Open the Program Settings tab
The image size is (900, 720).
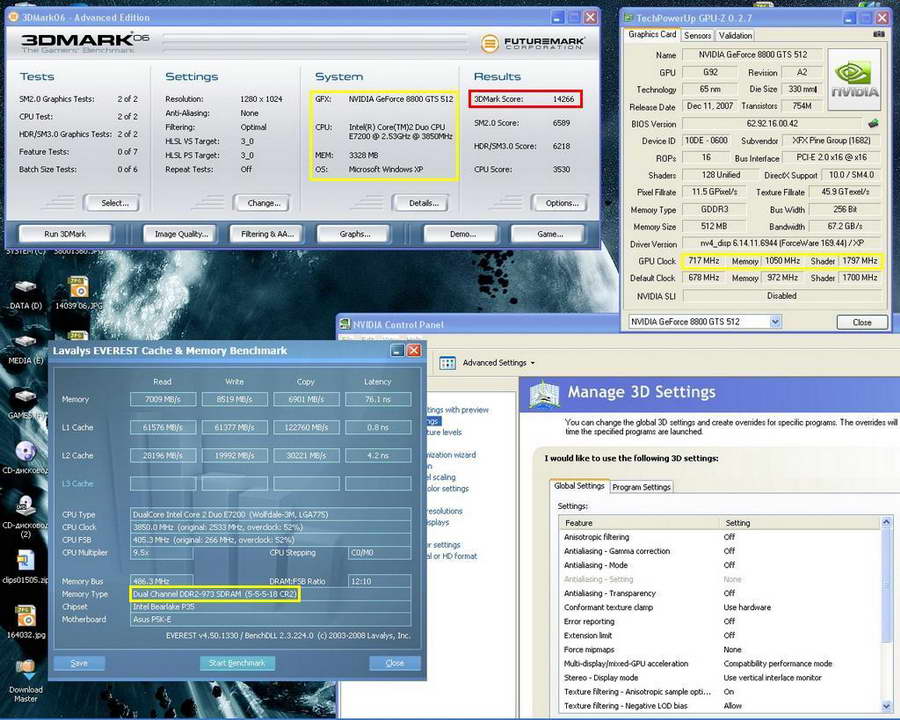point(641,487)
